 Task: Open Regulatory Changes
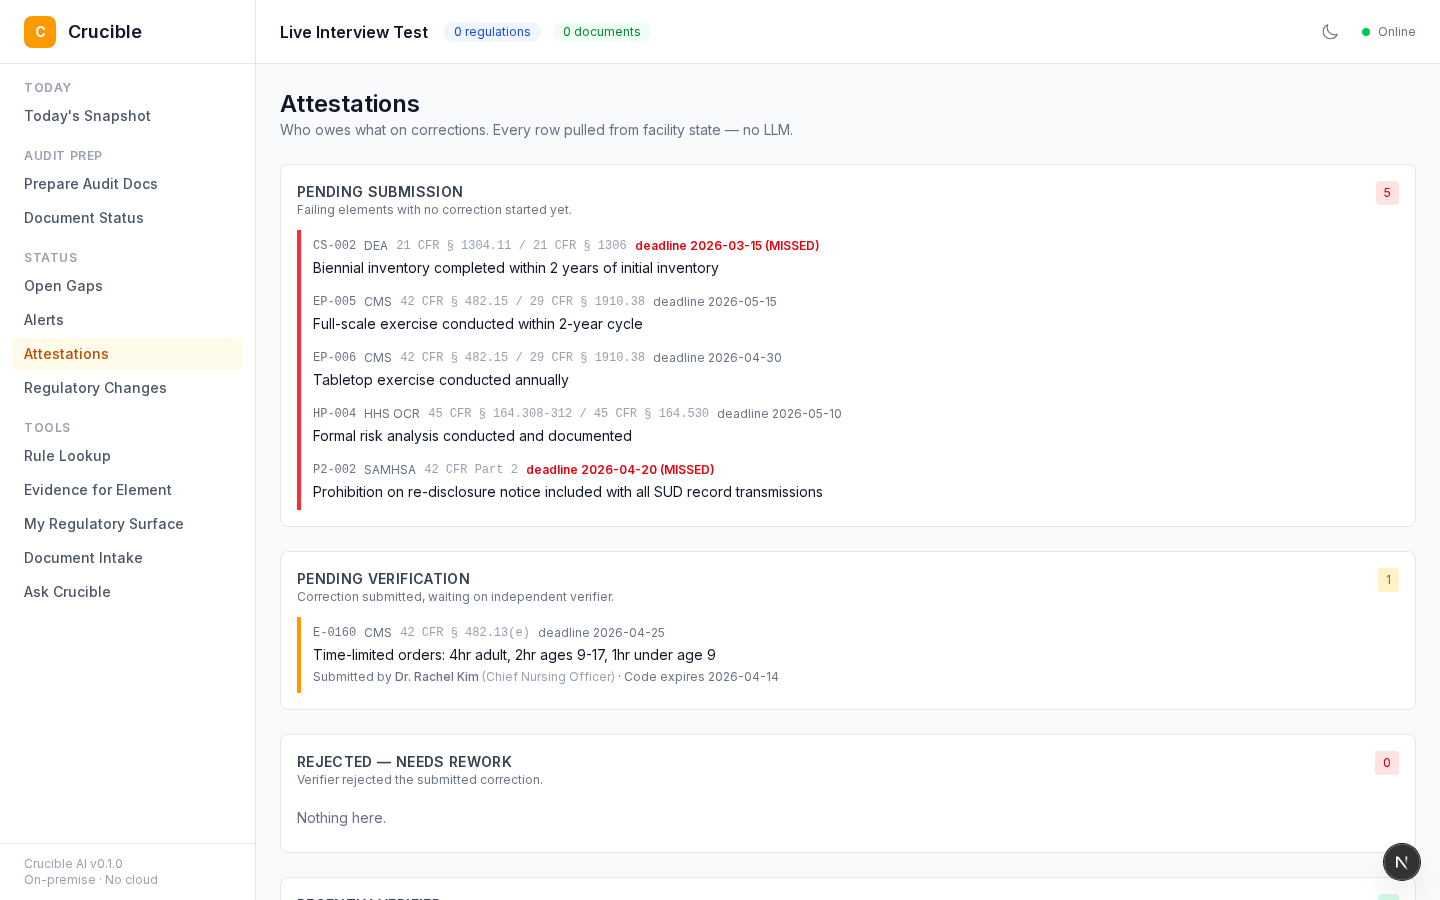point(95,388)
